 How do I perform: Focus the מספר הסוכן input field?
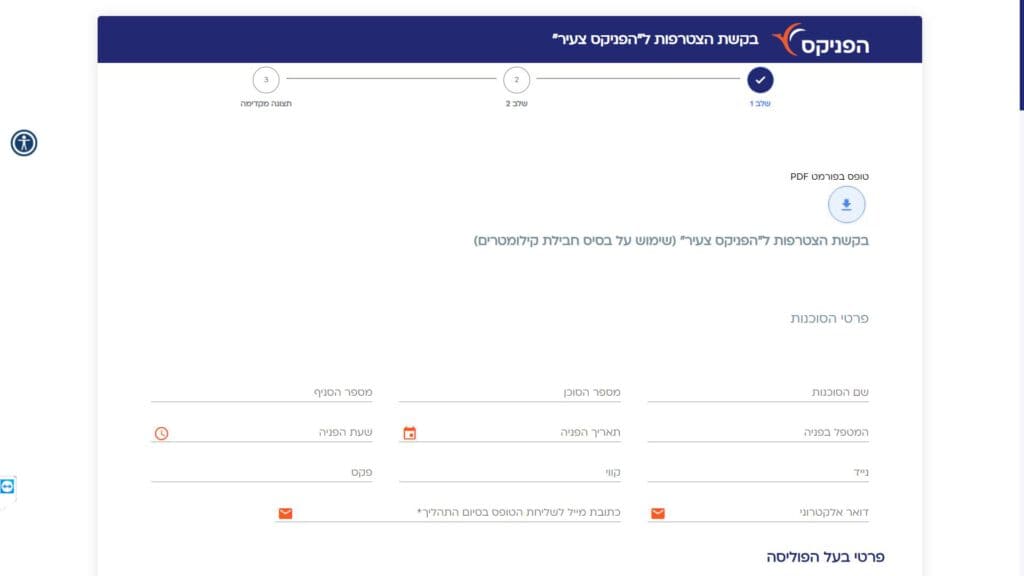click(509, 392)
